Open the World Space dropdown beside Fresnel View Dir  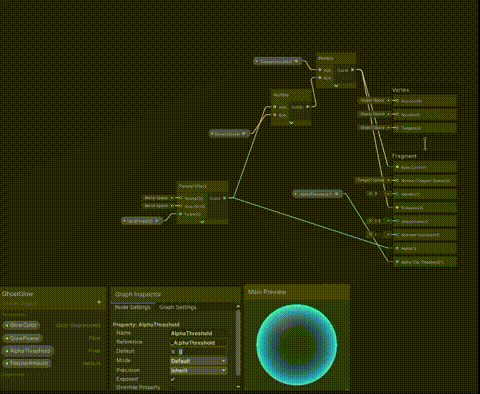[x=156, y=206]
